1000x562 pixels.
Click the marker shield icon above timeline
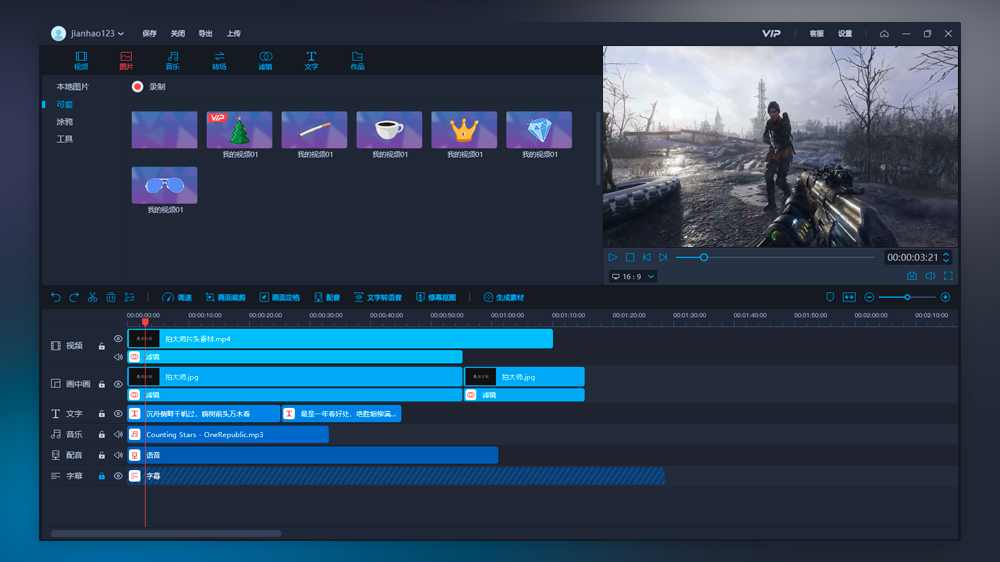pyautogui.click(x=830, y=297)
